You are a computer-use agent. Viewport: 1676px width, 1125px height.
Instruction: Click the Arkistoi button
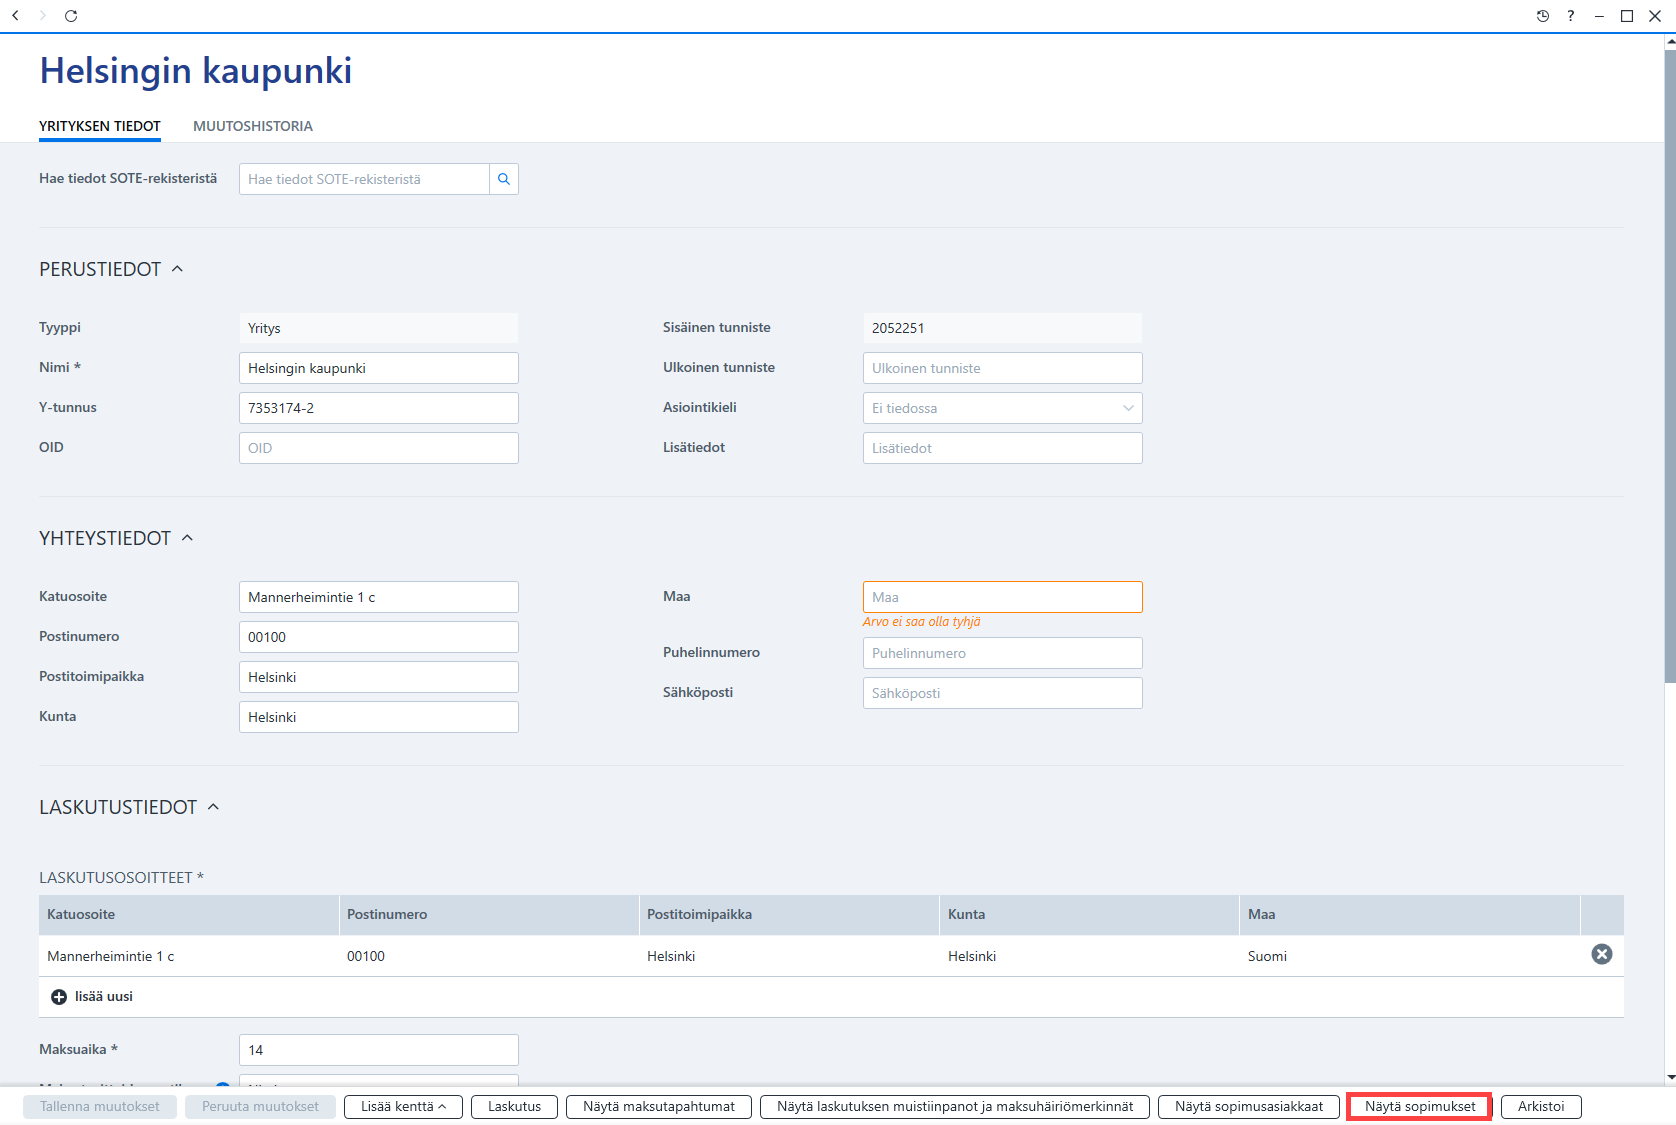pyautogui.click(x=1541, y=1107)
